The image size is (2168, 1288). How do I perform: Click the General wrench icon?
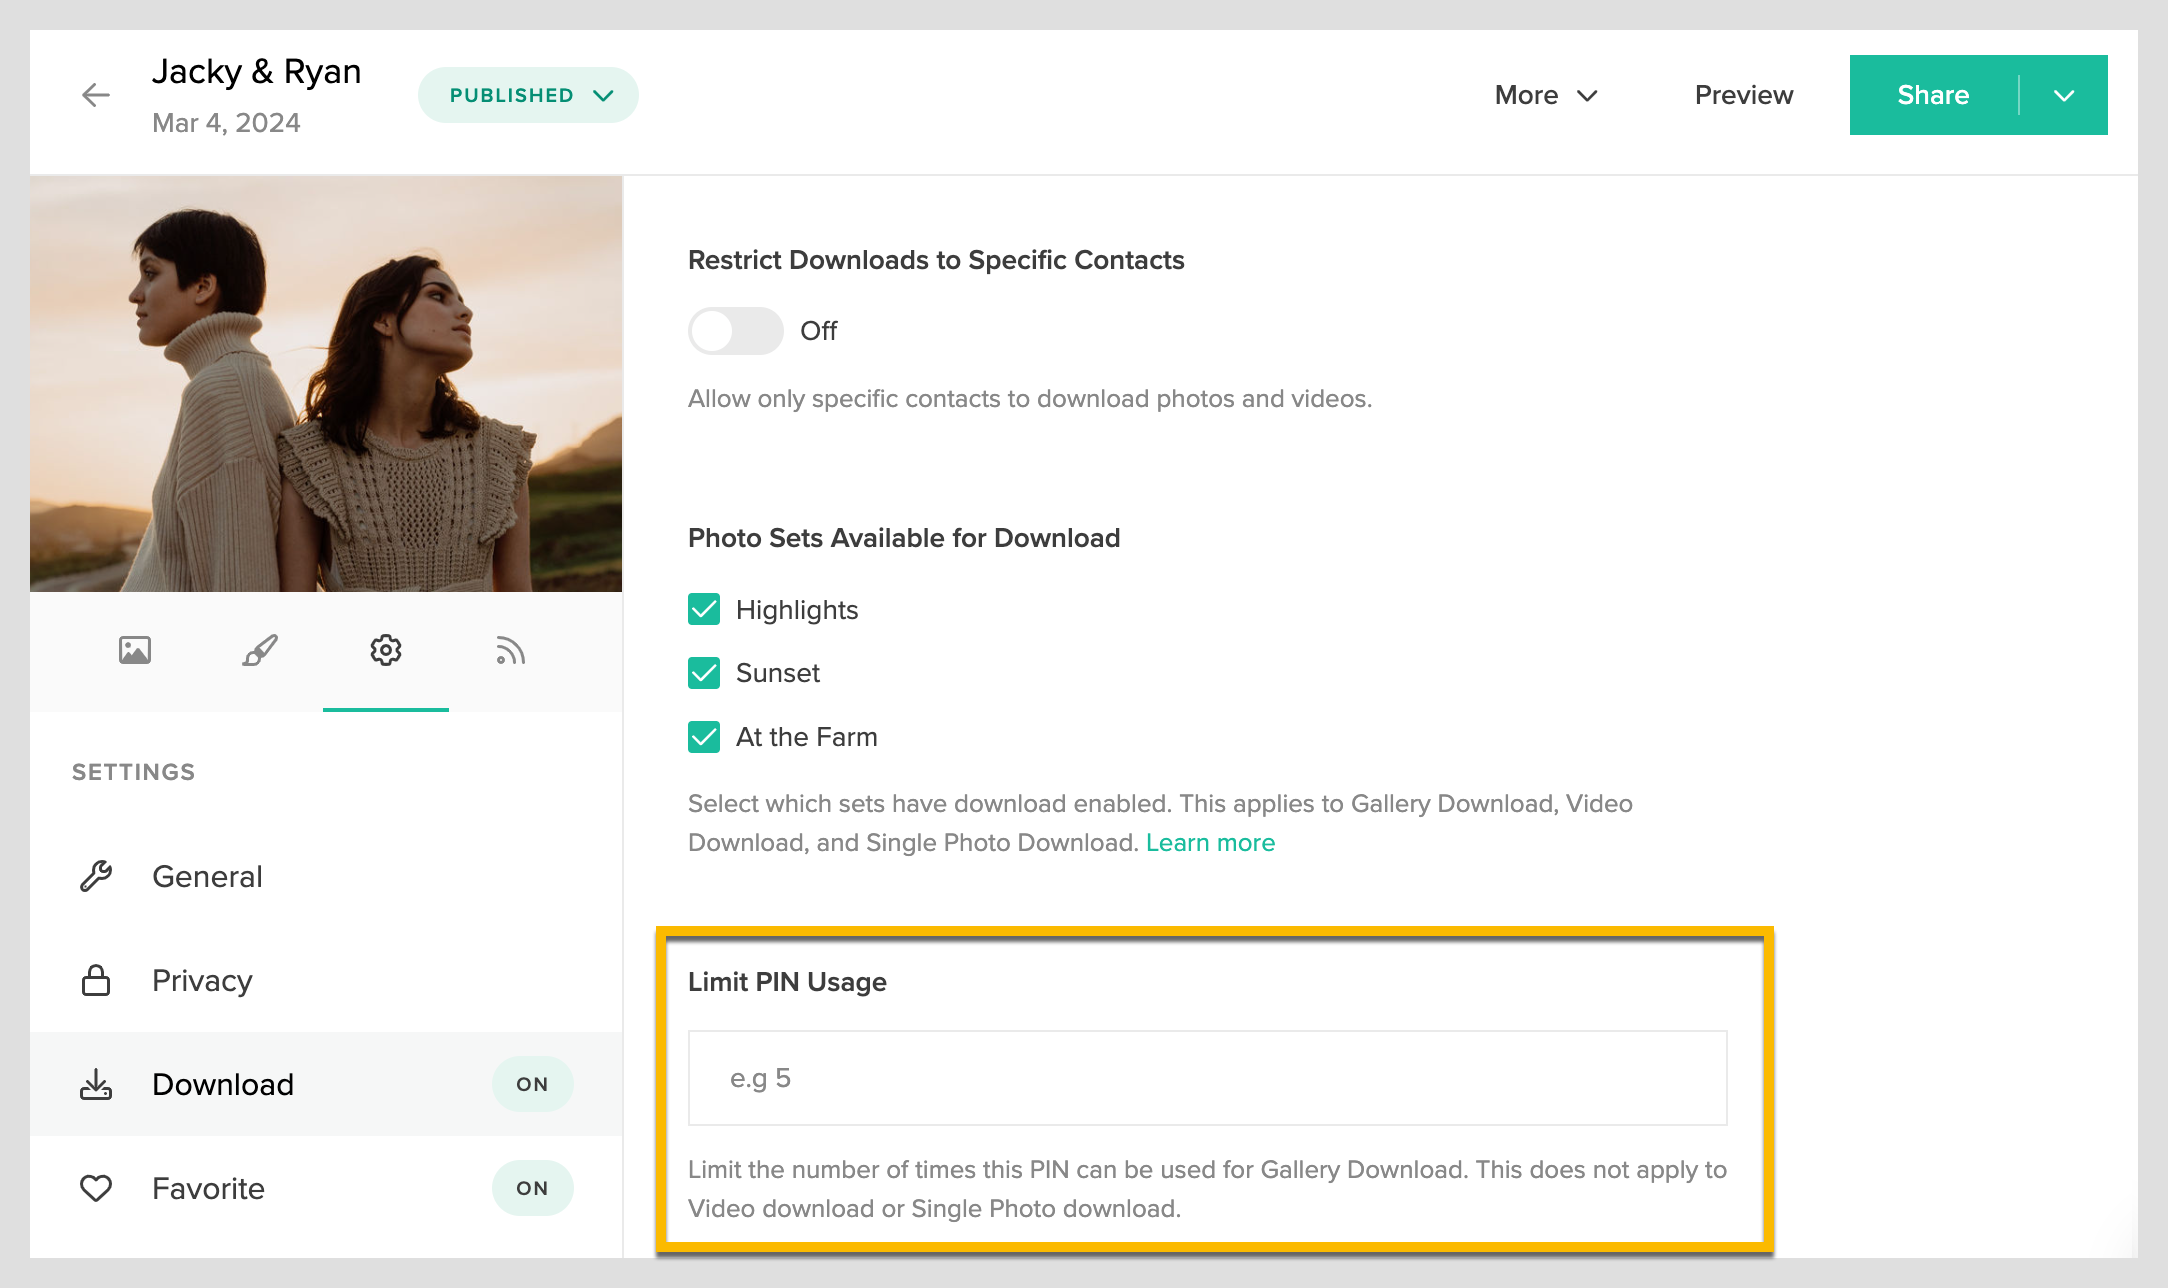click(x=96, y=876)
